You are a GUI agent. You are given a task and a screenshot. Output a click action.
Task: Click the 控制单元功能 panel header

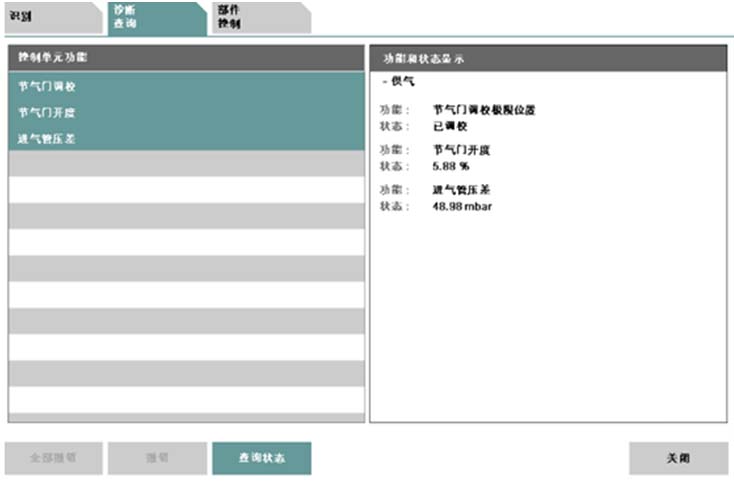pos(185,58)
